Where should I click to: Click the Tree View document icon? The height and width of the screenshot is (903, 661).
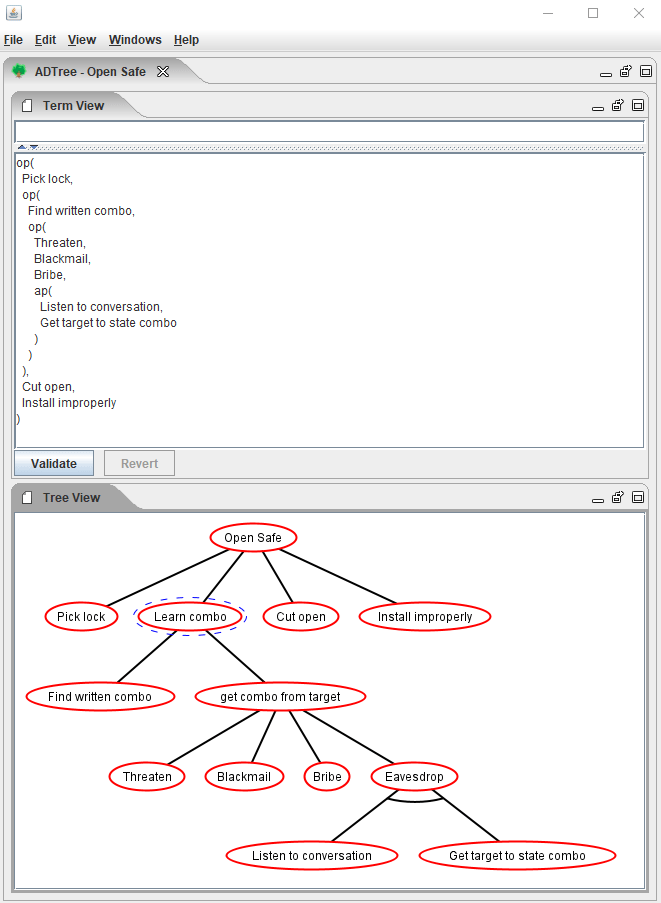point(26,498)
